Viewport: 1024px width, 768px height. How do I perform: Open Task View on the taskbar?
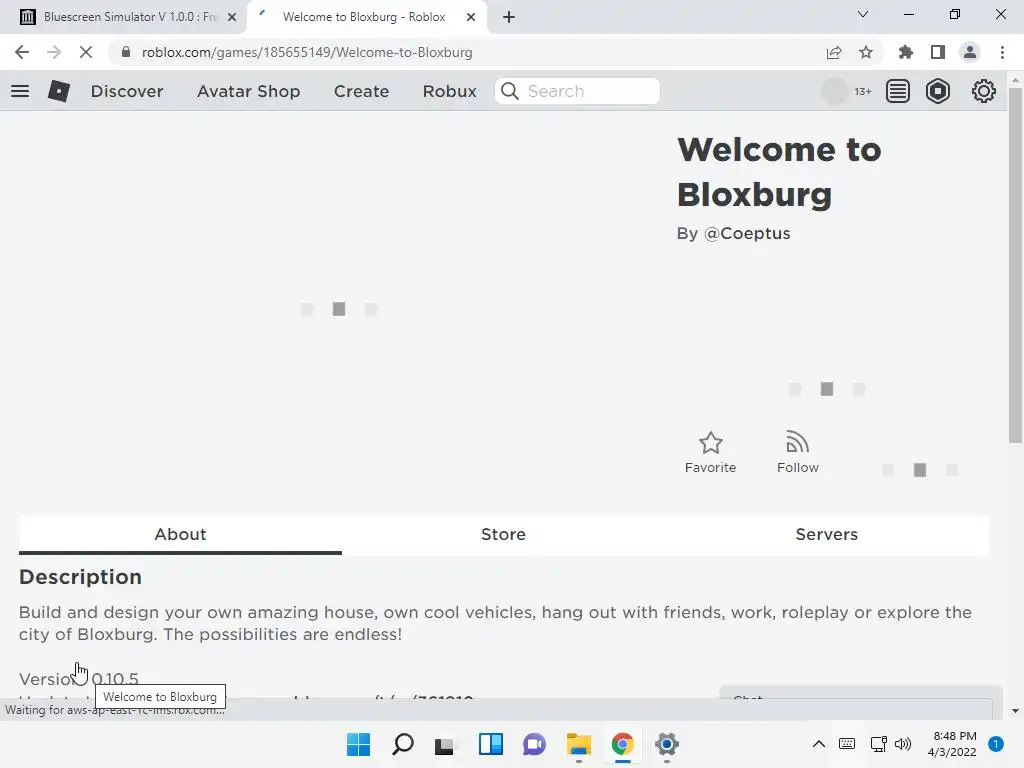[x=446, y=744]
